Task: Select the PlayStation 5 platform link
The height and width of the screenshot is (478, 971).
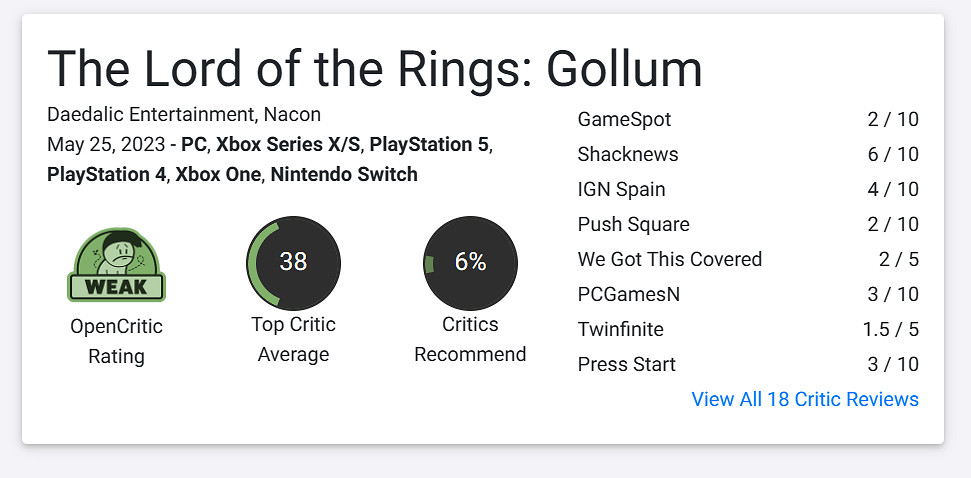Action: [429, 145]
